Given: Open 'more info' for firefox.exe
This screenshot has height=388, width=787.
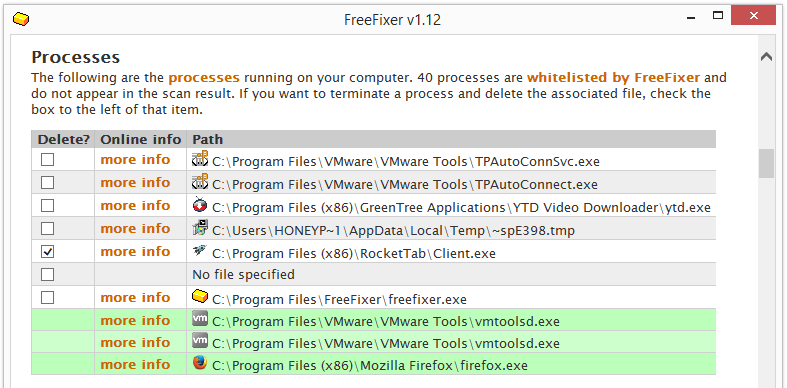Looking at the screenshot, I should [135, 364].
